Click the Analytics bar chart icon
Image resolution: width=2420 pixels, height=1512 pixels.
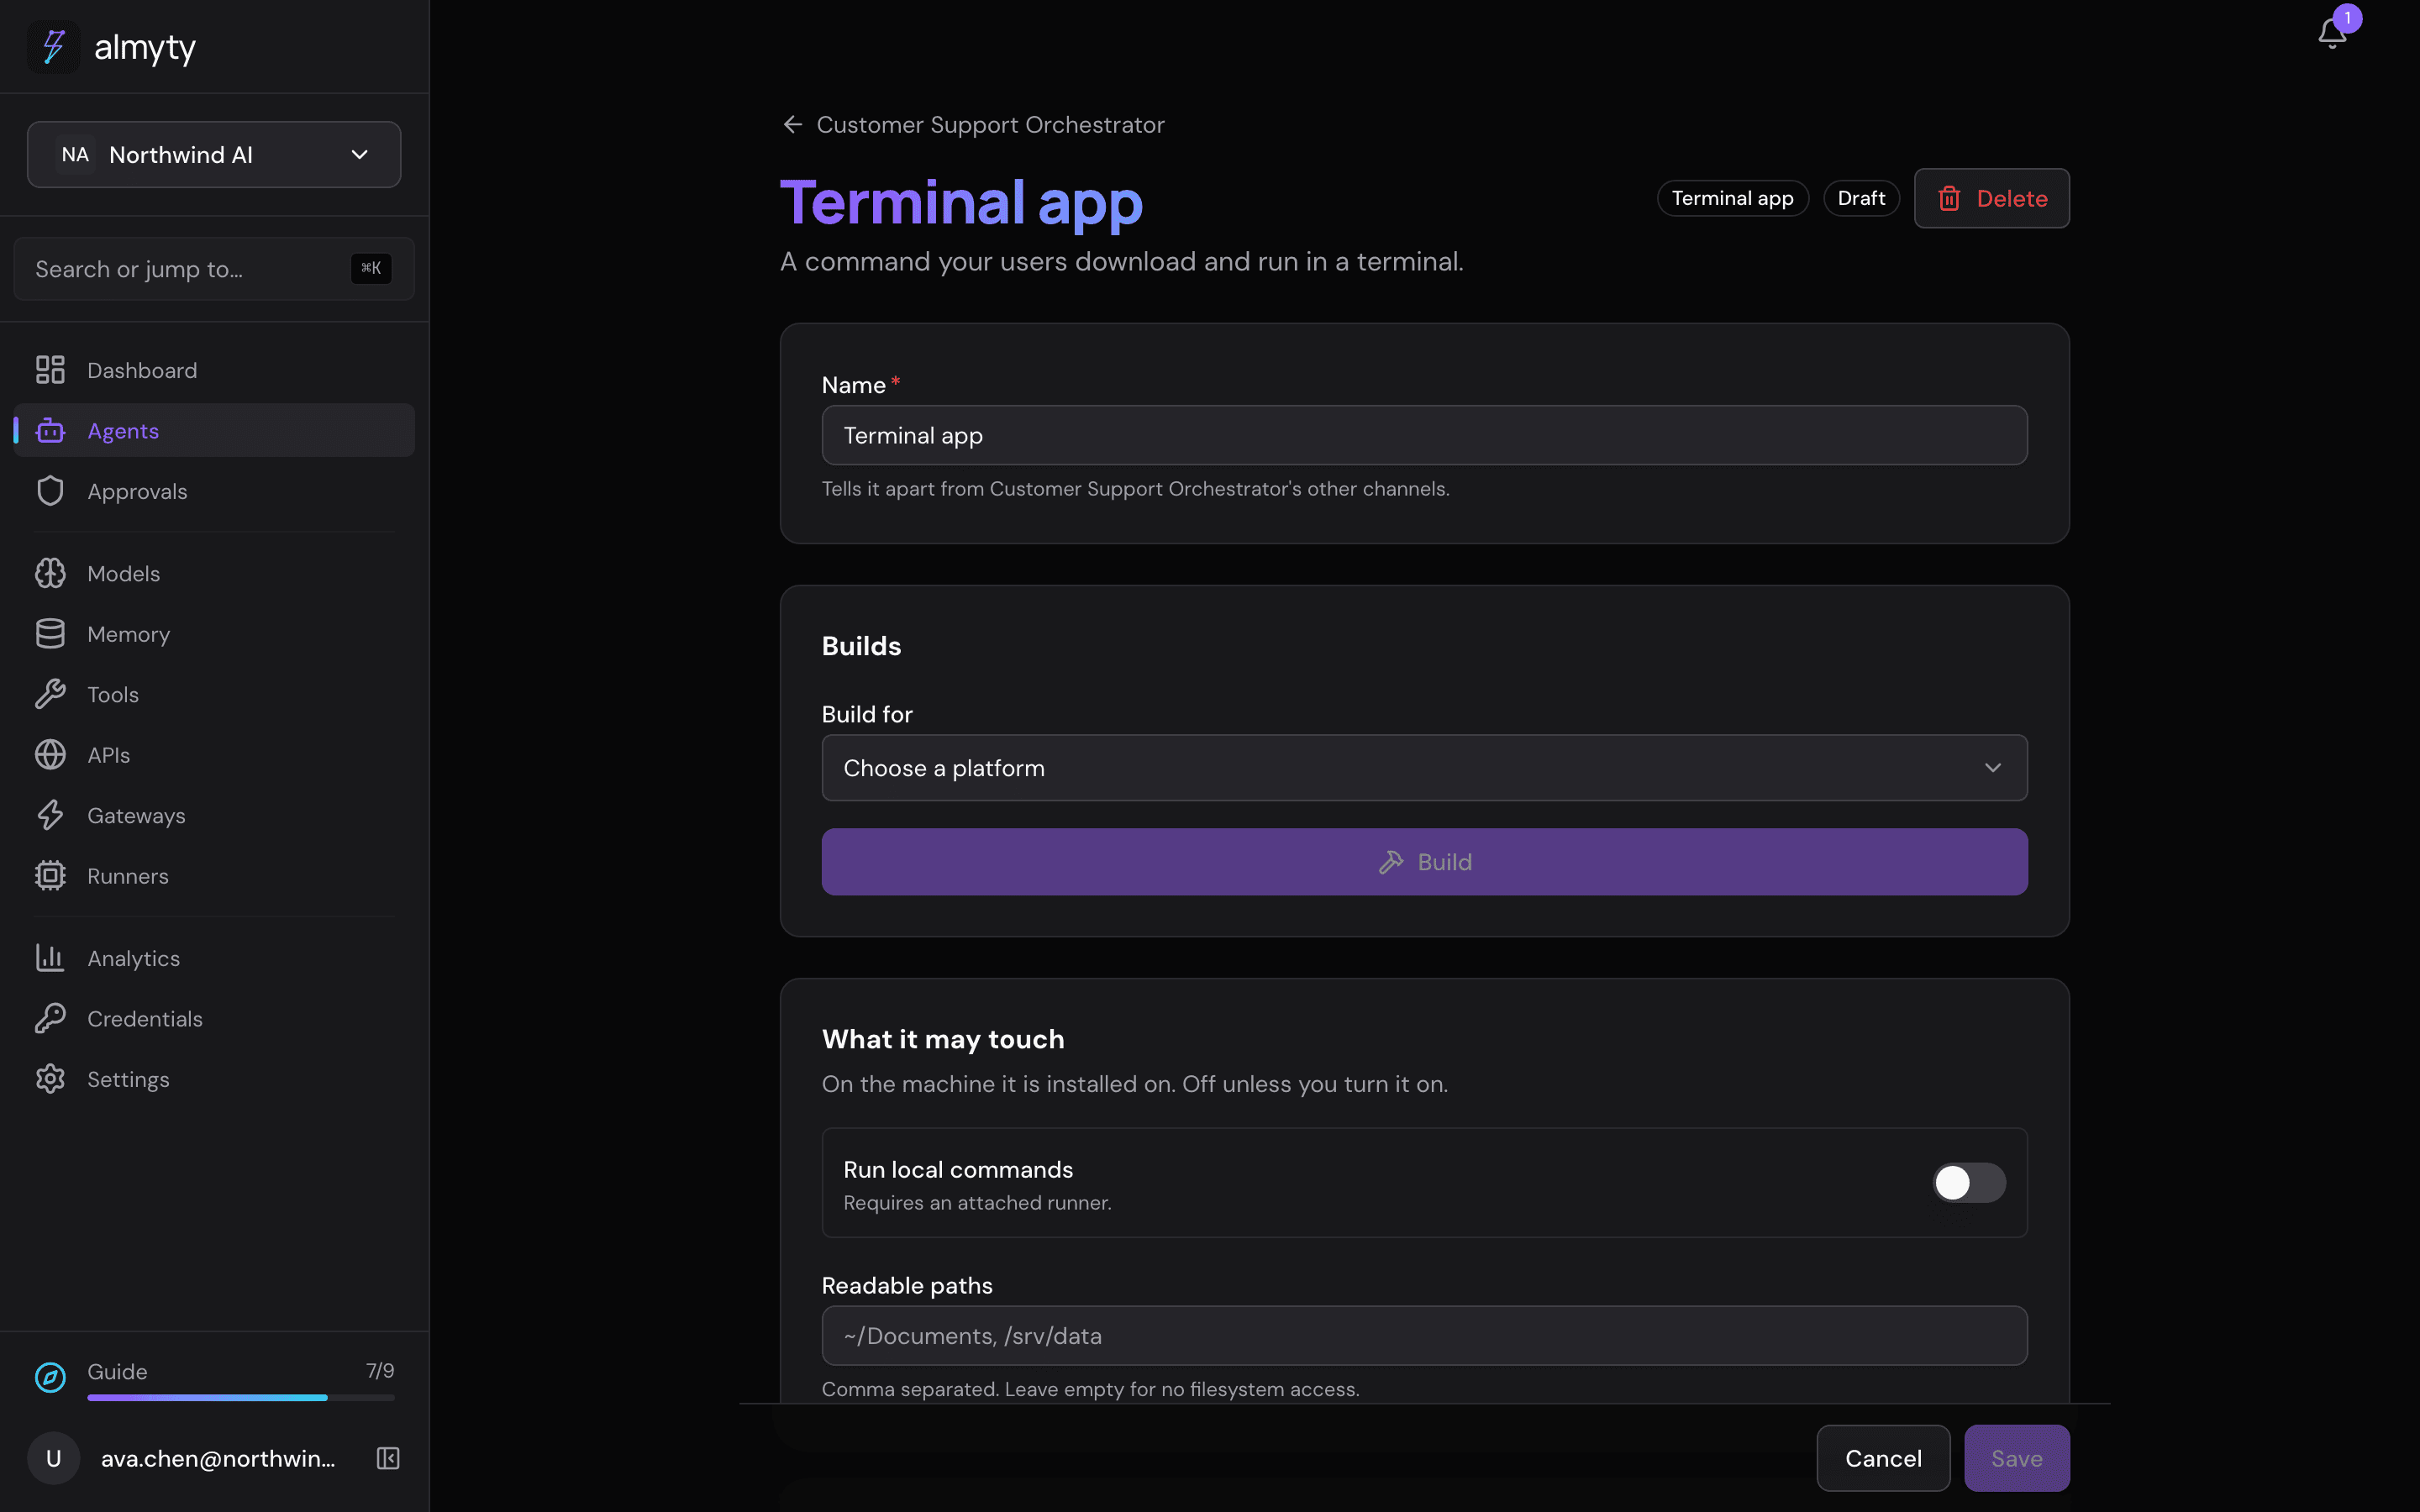[x=50, y=958]
